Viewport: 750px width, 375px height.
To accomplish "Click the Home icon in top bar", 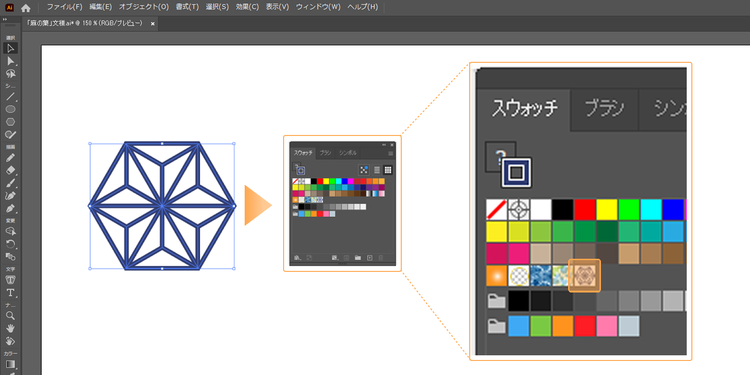I will tap(26, 8).
